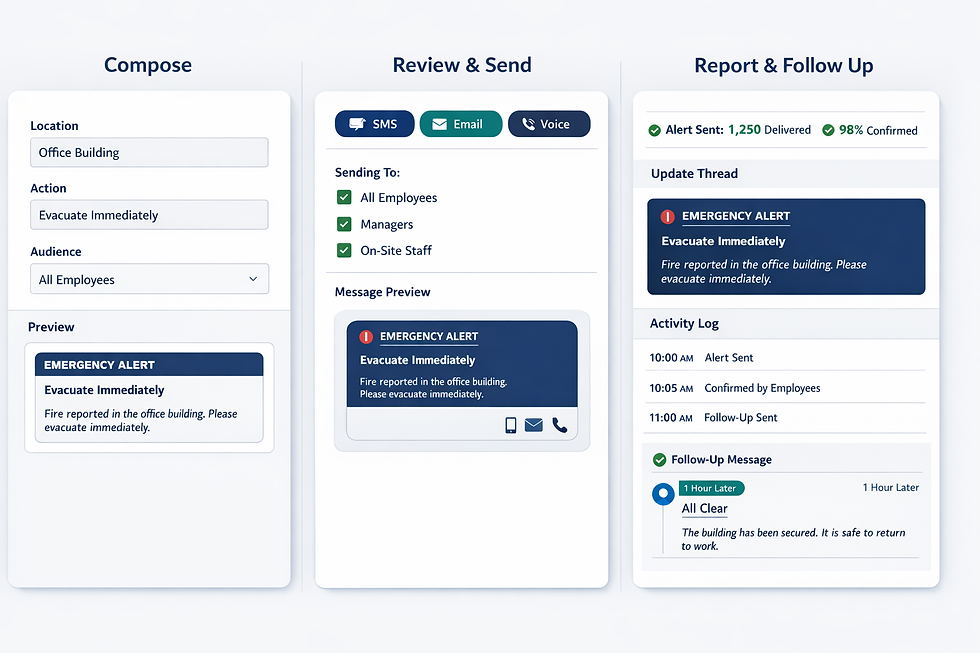Screen dimensions: 980x653
Task: Click the Action field Evacuate Immediately
Action: click(149, 215)
